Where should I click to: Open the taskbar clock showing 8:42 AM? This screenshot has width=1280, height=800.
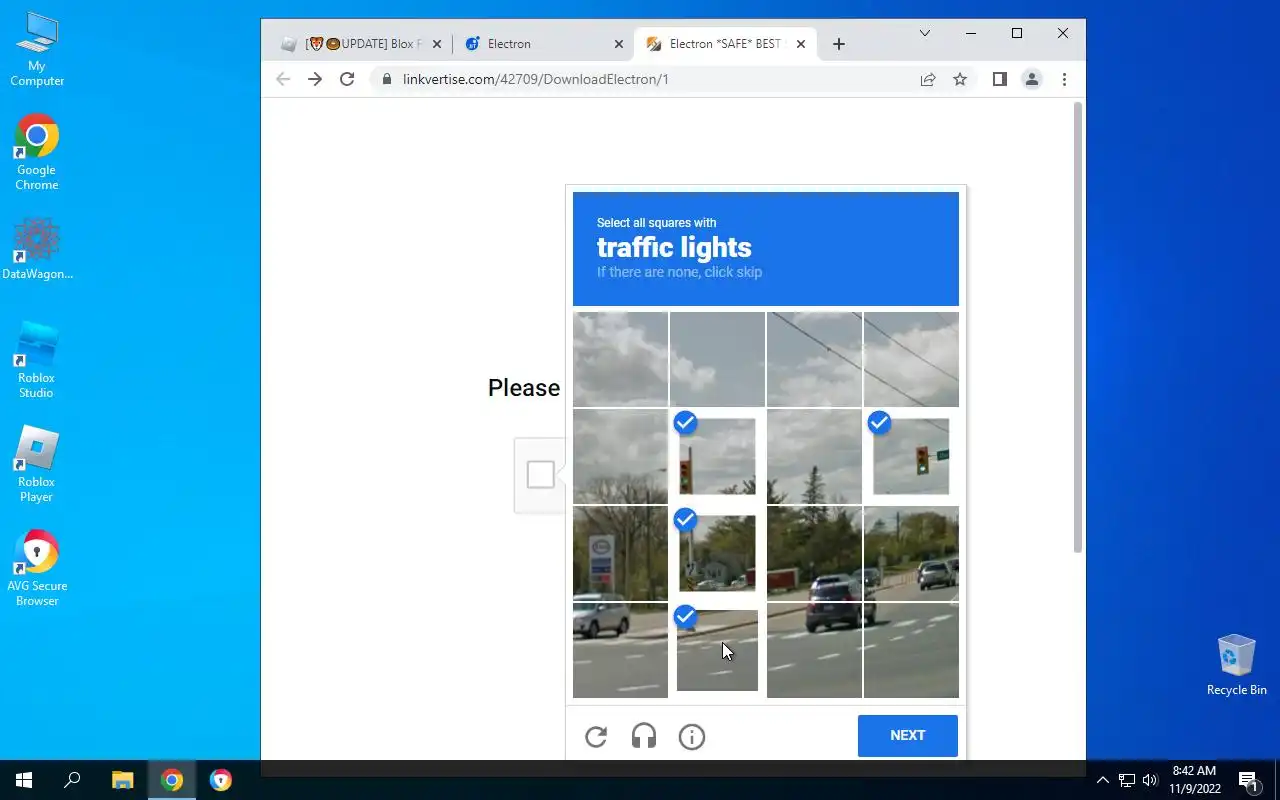(x=1194, y=780)
